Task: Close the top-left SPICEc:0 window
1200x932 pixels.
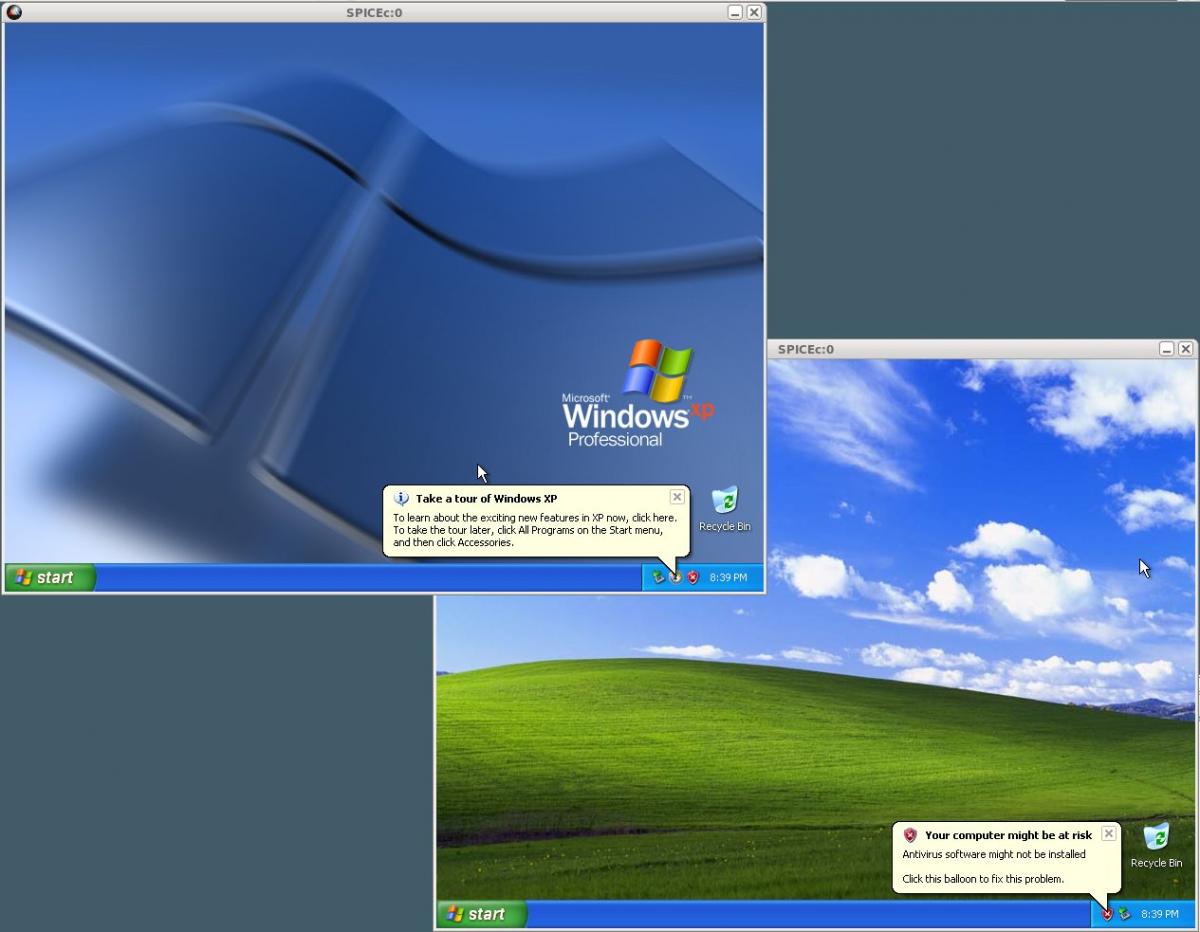Action: click(x=754, y=12)
